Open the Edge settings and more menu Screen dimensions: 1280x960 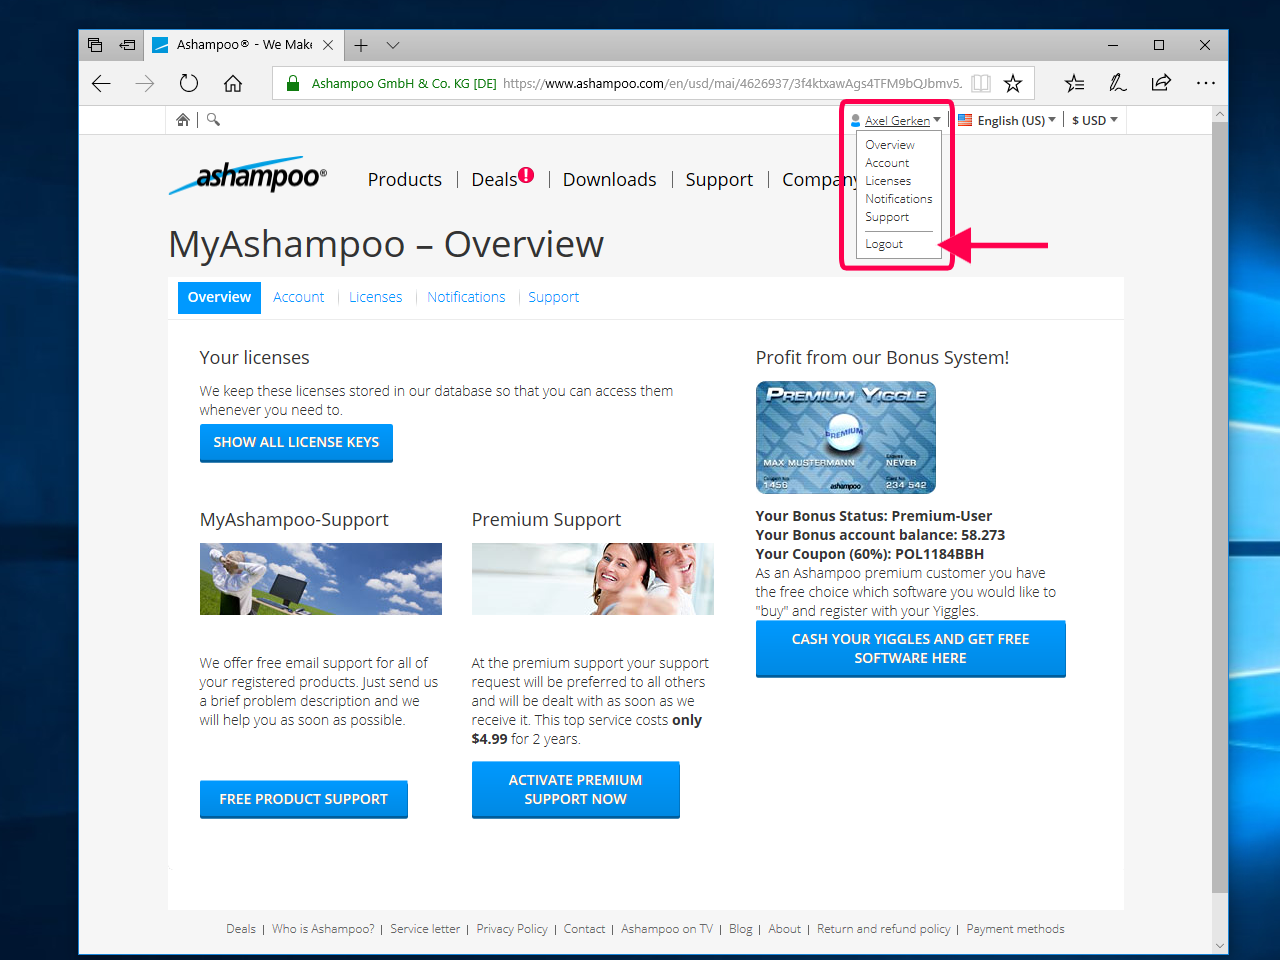(x=1205, y=84)
